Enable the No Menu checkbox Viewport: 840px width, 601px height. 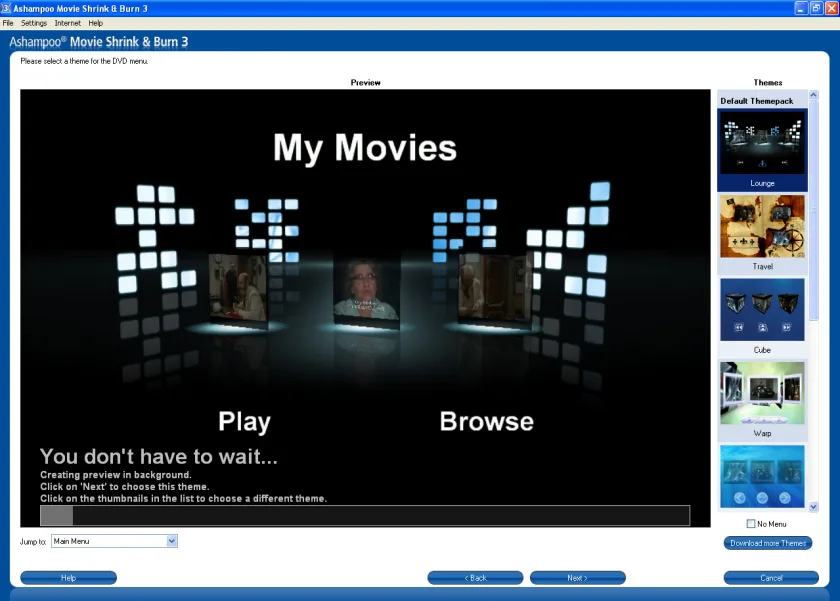point(751,524)
